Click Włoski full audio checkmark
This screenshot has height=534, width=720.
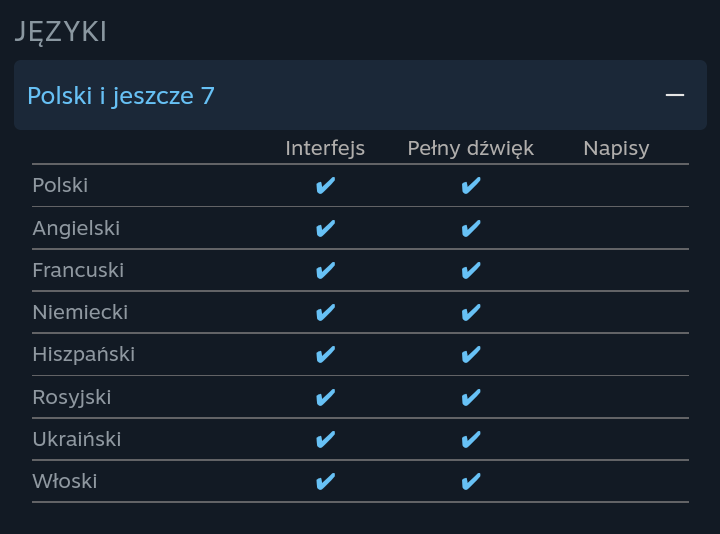(x=471, y=482)
